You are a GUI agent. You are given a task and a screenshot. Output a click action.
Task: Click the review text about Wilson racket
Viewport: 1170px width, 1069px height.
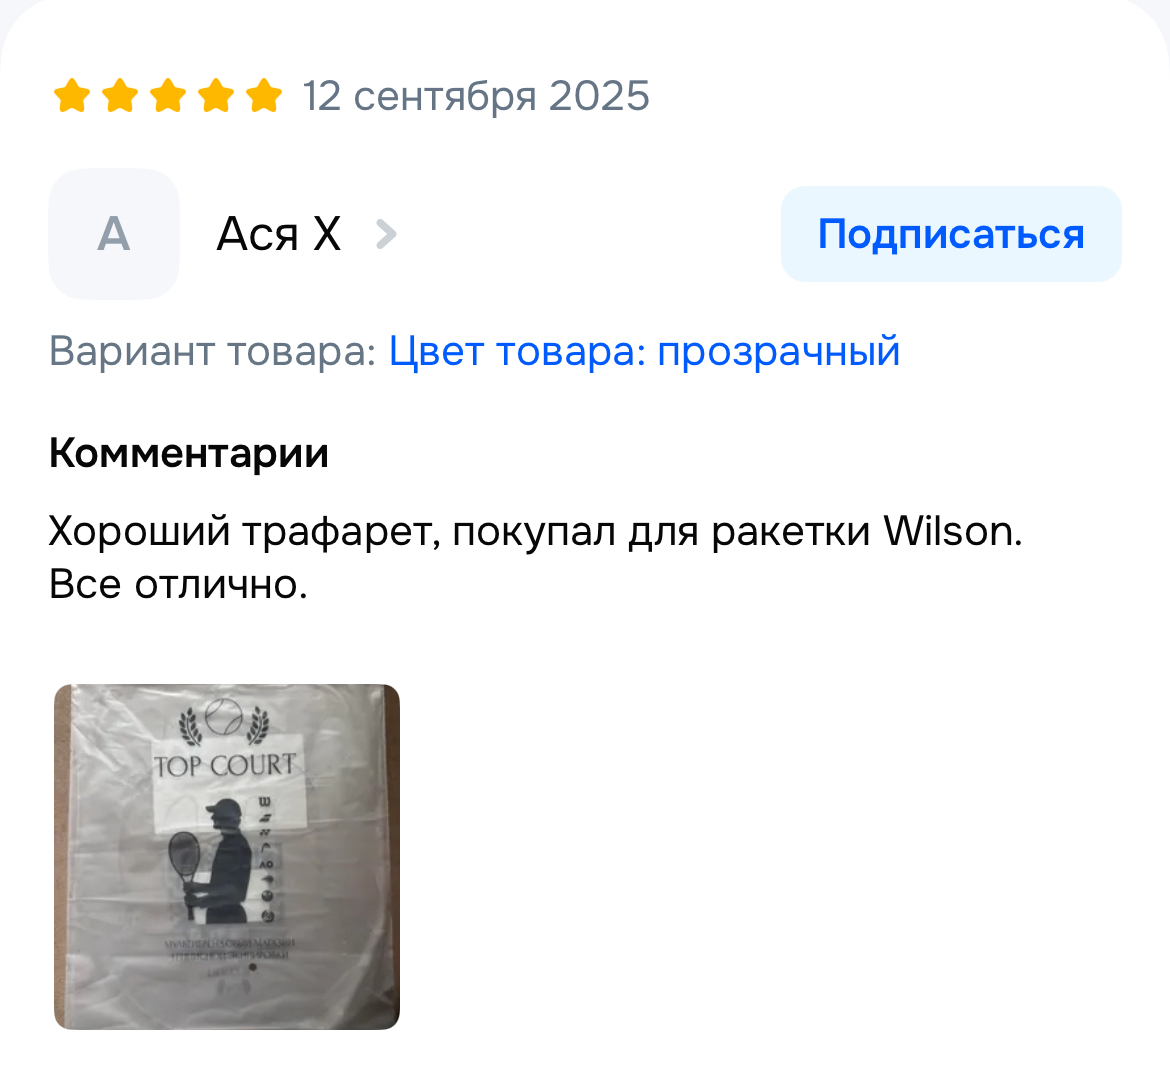(x=535, y=532)
